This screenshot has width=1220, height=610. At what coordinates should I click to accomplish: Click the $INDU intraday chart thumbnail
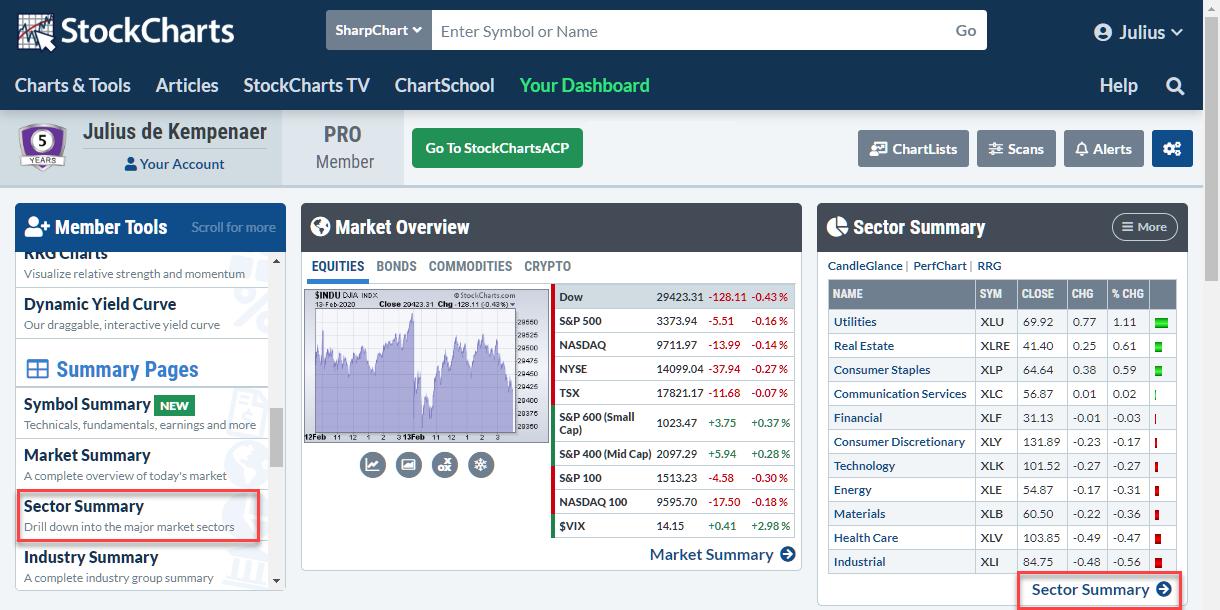(x=428, y=366)
